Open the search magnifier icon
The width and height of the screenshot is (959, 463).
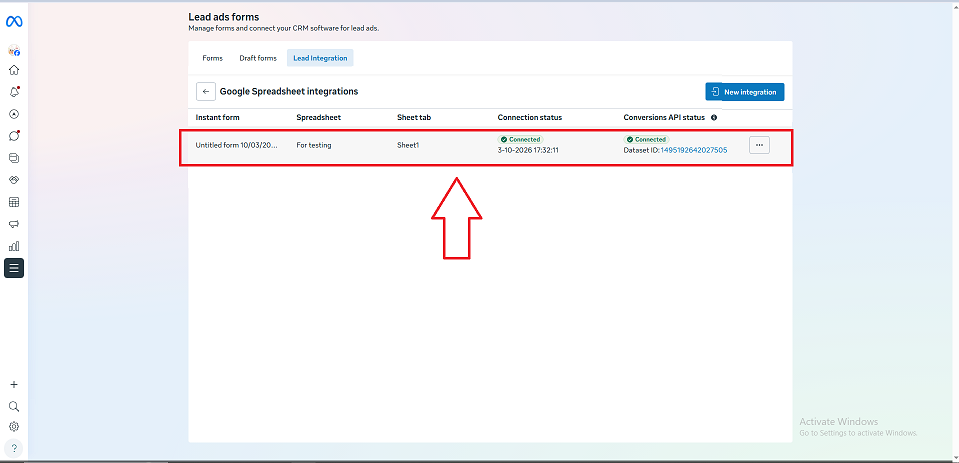[14, 407]
